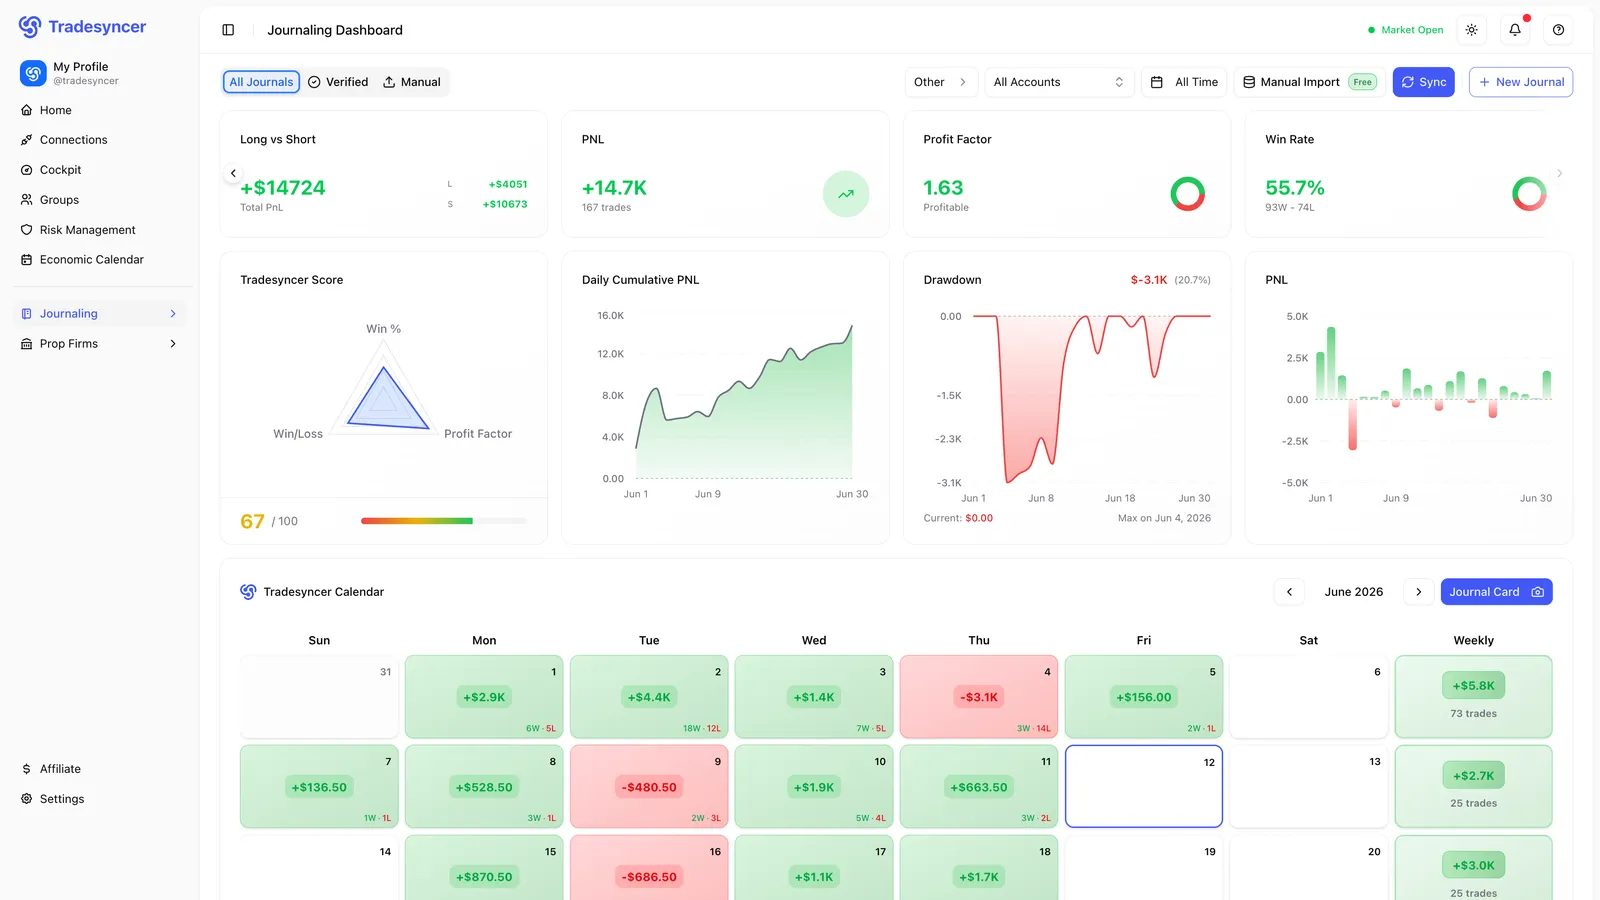Select the Manual journals filter
This screenshot has width=1600, height=900.
coord(412,82)
